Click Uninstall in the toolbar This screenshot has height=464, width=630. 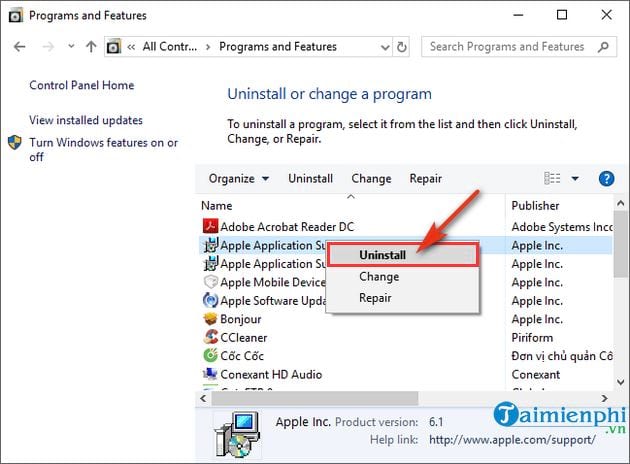[310, 178]
